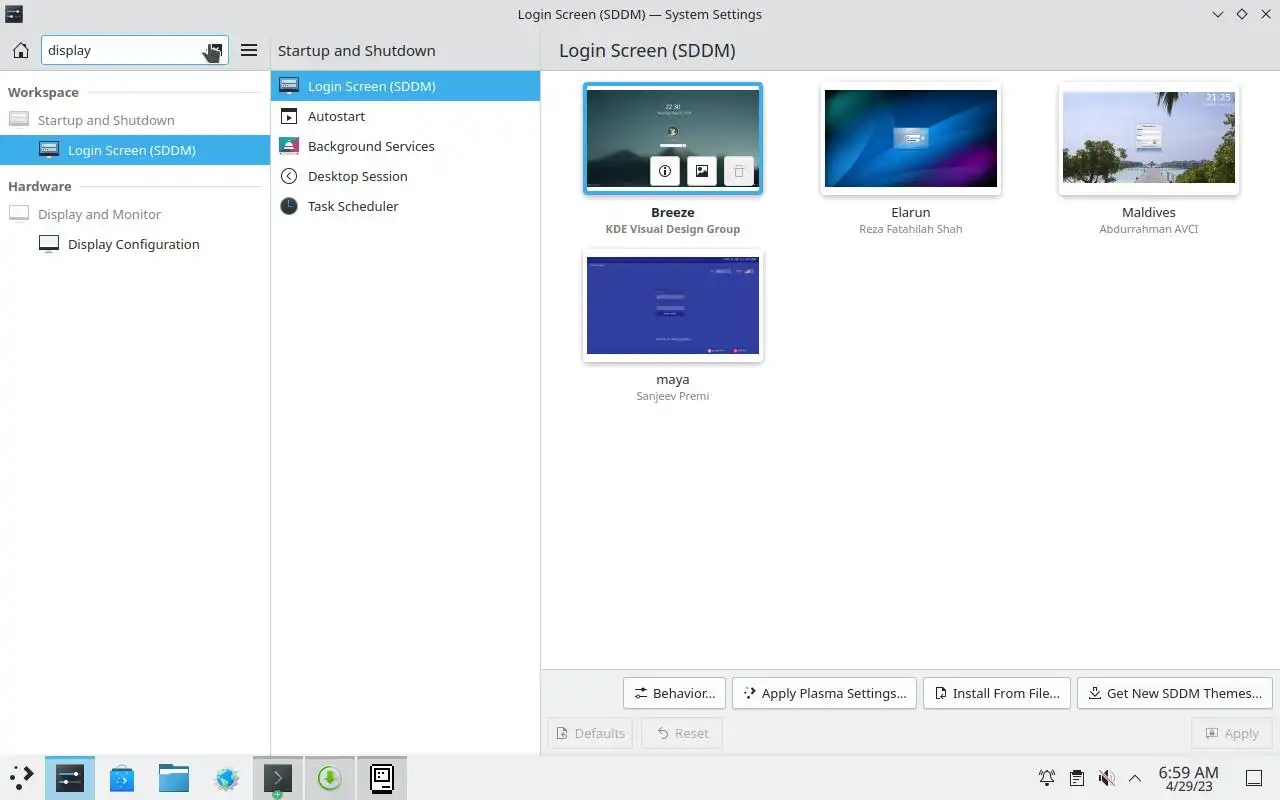
Task: Click the muted volume tray icon
Action: (1106, 778)
